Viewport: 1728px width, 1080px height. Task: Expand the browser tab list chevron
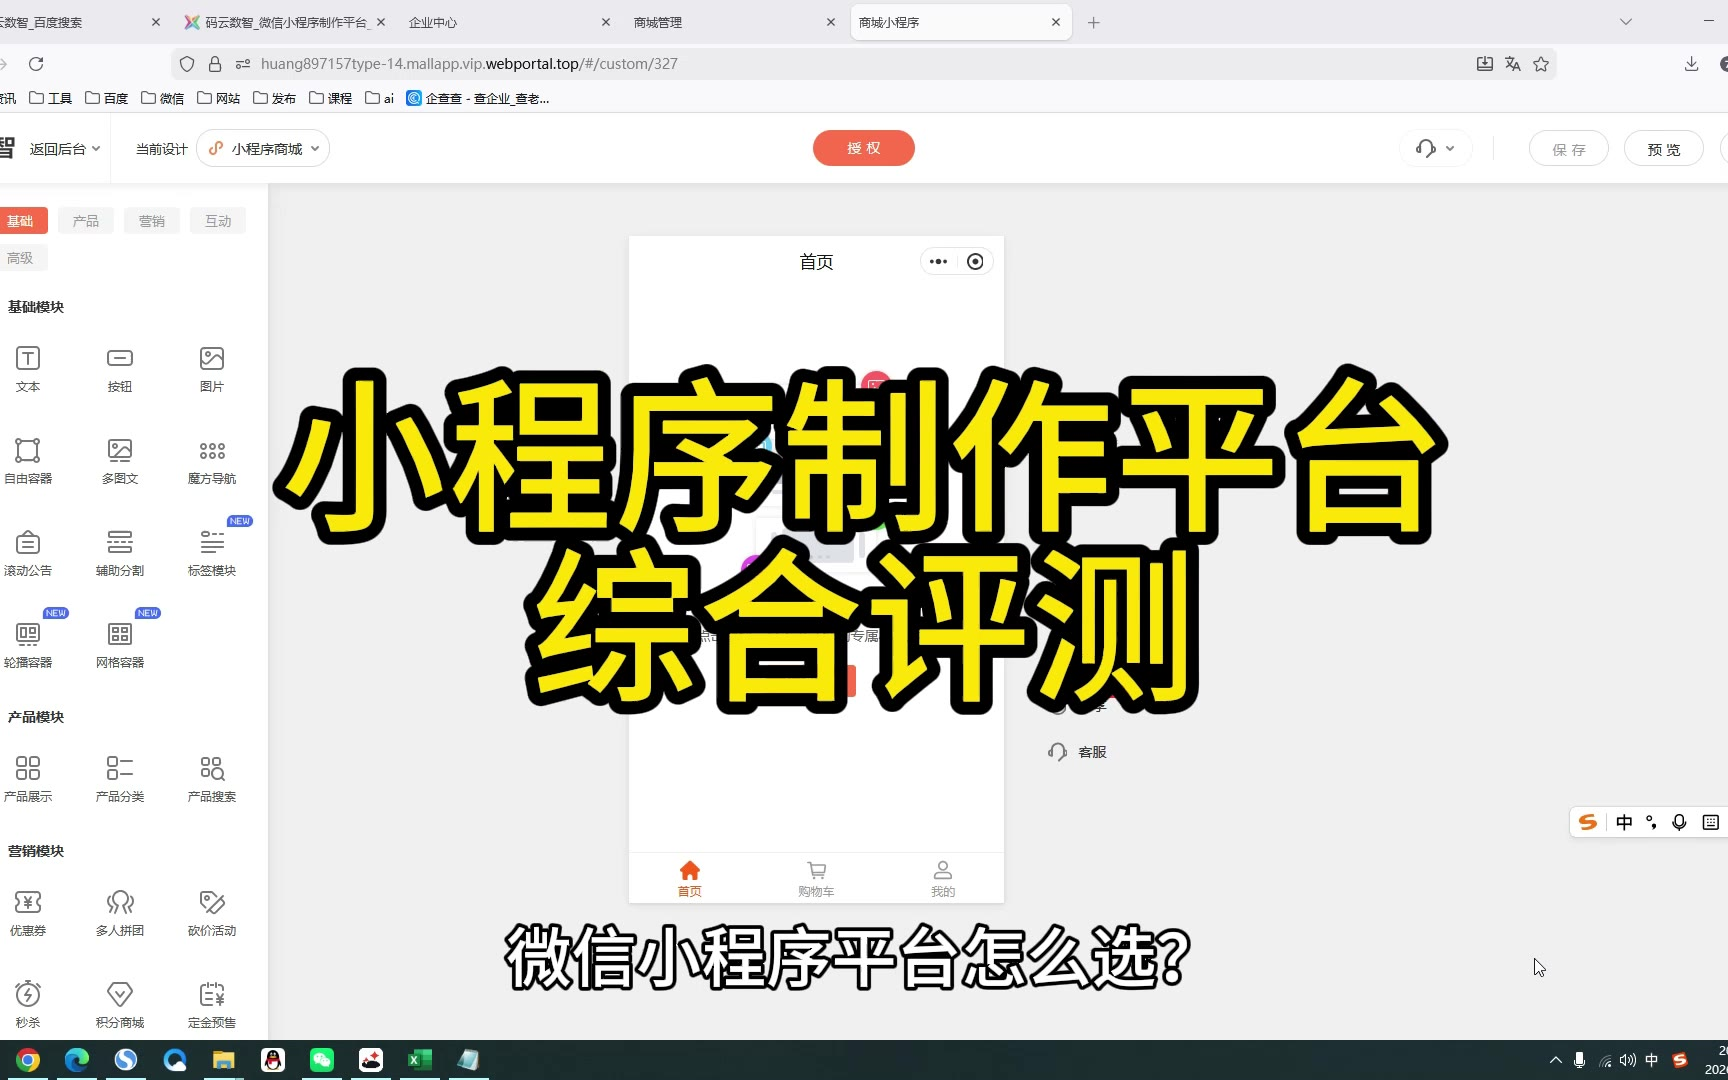[x=1626, y=22]
